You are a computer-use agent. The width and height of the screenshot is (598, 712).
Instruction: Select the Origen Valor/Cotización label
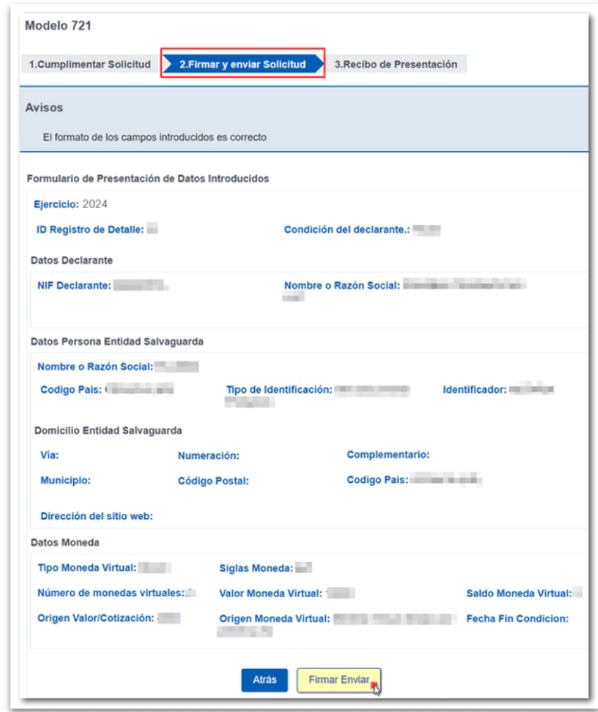(x=96, y=618)
